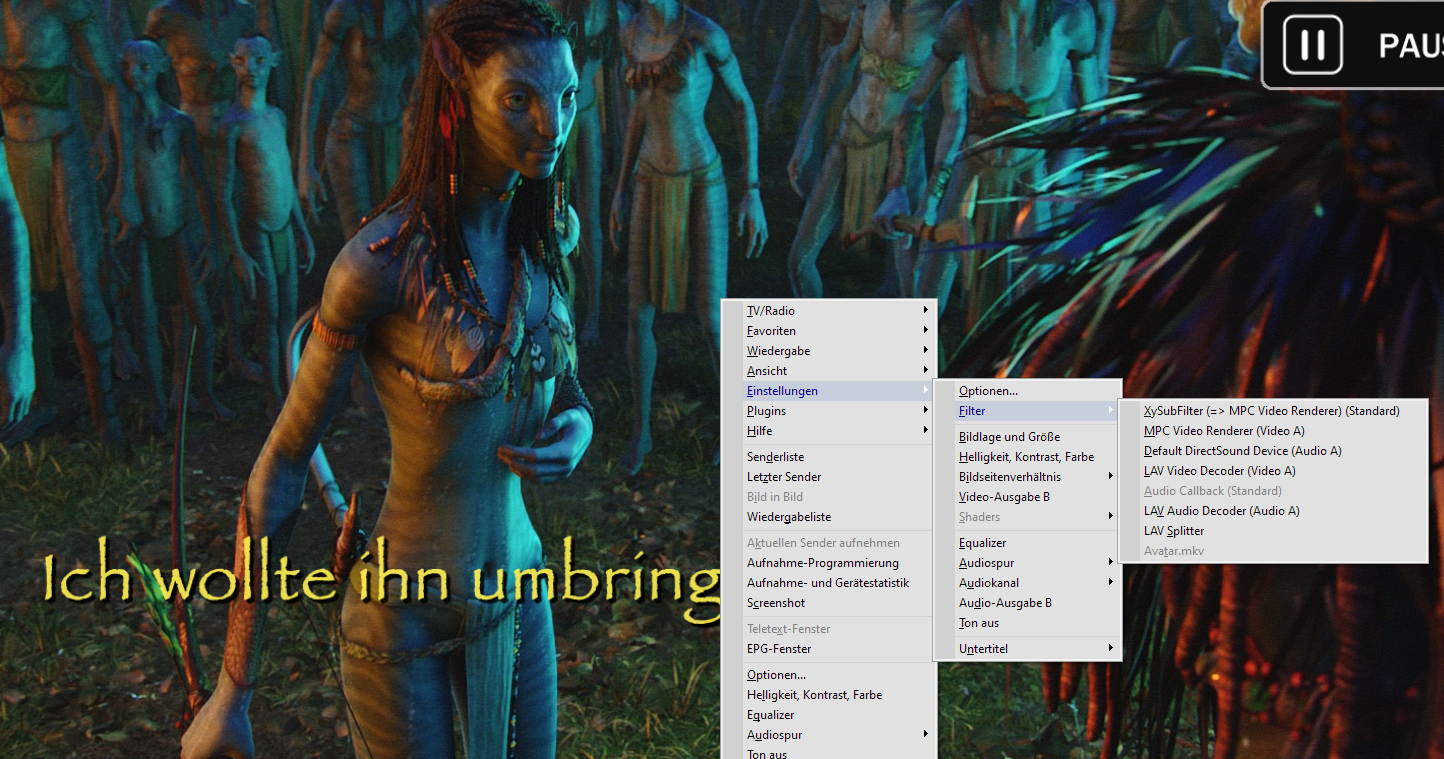The width and height of the screenshot is (1444, 759).
Task: Toggle Audio-Ausgabe B
Action: pyautogui.click(x=1005, y=603)
